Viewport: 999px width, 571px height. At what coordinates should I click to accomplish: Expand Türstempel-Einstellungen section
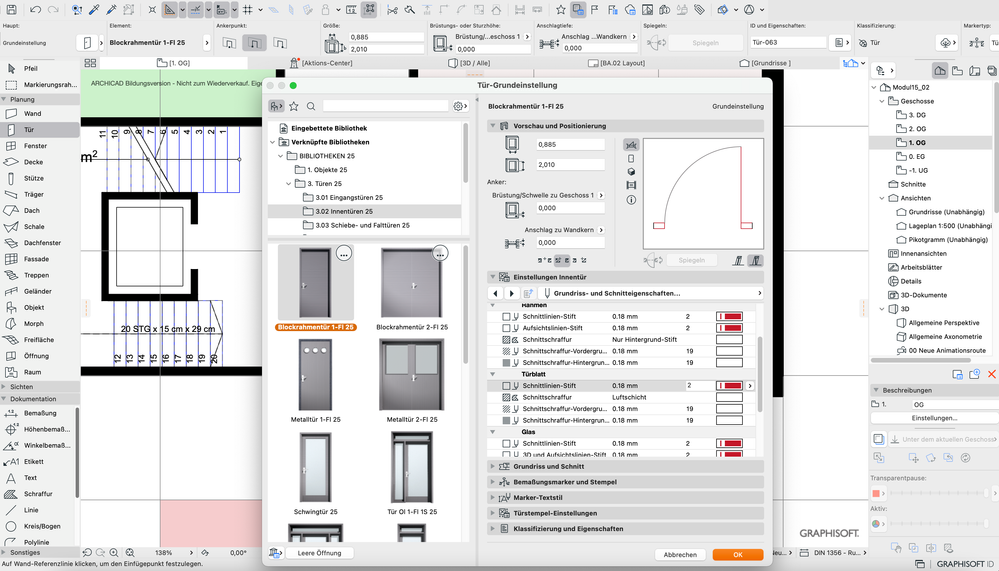(x=492, y=513)
